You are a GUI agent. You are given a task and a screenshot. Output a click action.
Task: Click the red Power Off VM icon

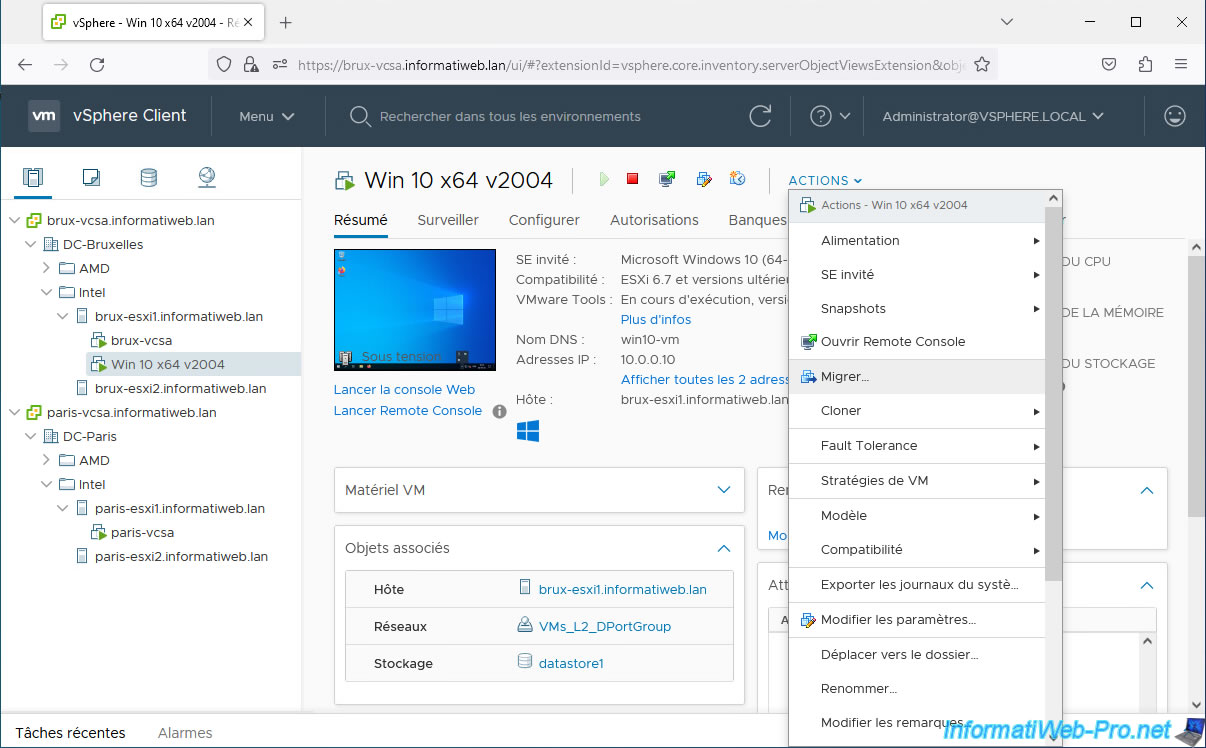[x=632, y=179]
